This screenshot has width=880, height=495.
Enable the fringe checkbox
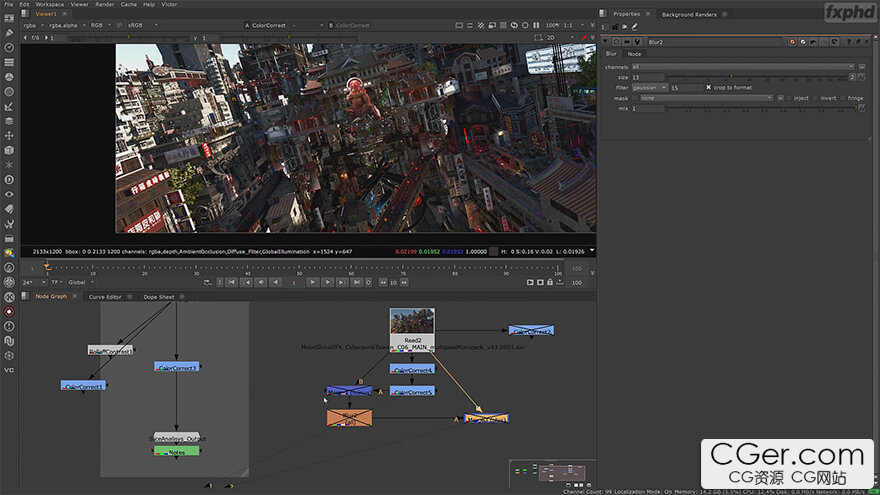[x=843, y=98]
